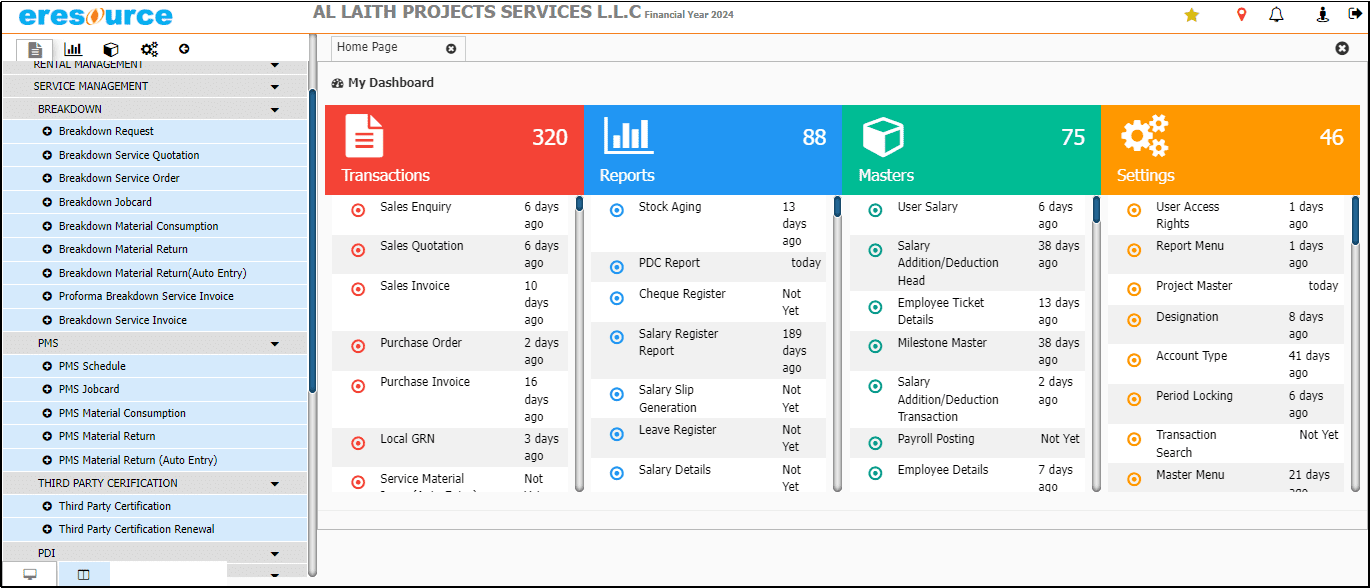Viewport: 1370px width, 588px height.
Task: Open Breakdown Service Quotation menu item
Action: (x=129, y=155)
